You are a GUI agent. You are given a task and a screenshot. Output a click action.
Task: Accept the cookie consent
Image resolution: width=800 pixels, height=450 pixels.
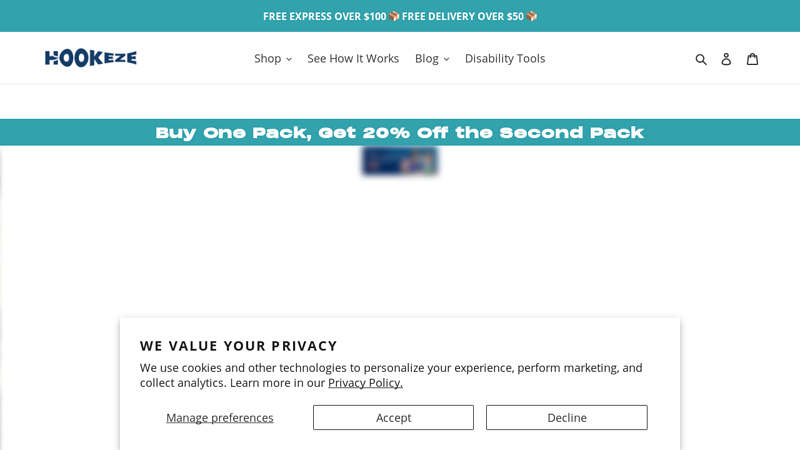point(393,417)
